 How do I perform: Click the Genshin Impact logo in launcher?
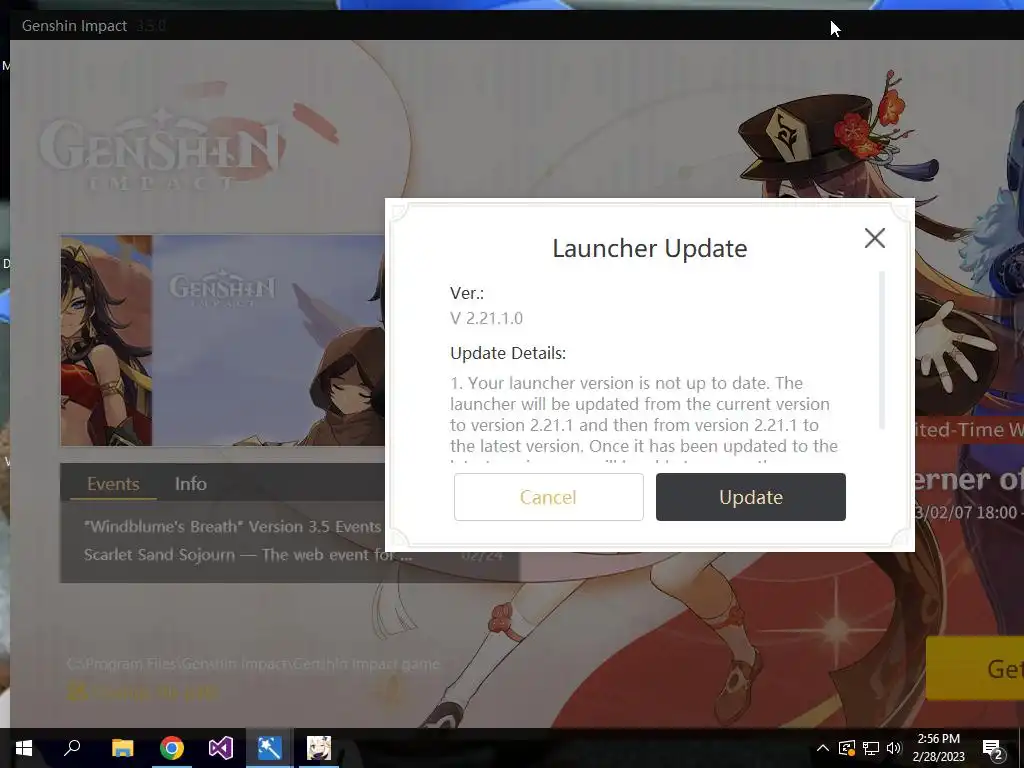tap(160, 153)
